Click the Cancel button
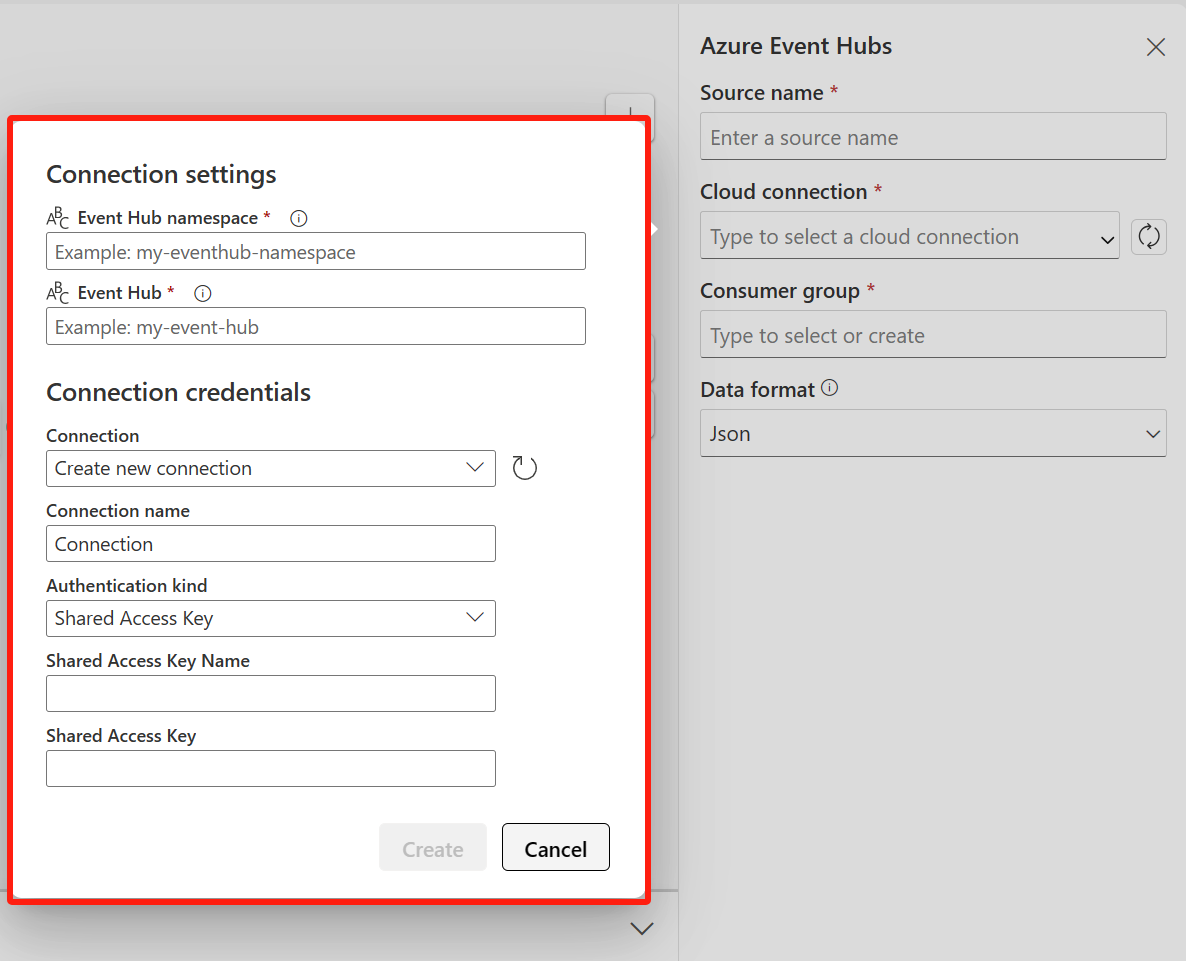Viewport: 1186px width, 961px height. (555, 848)
